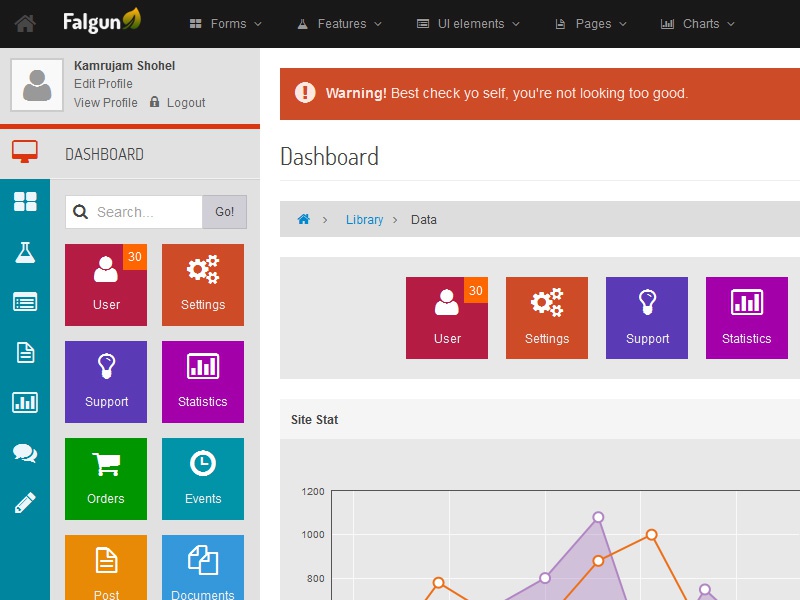Open the grid tiles sidebar icon

(25, 202)
